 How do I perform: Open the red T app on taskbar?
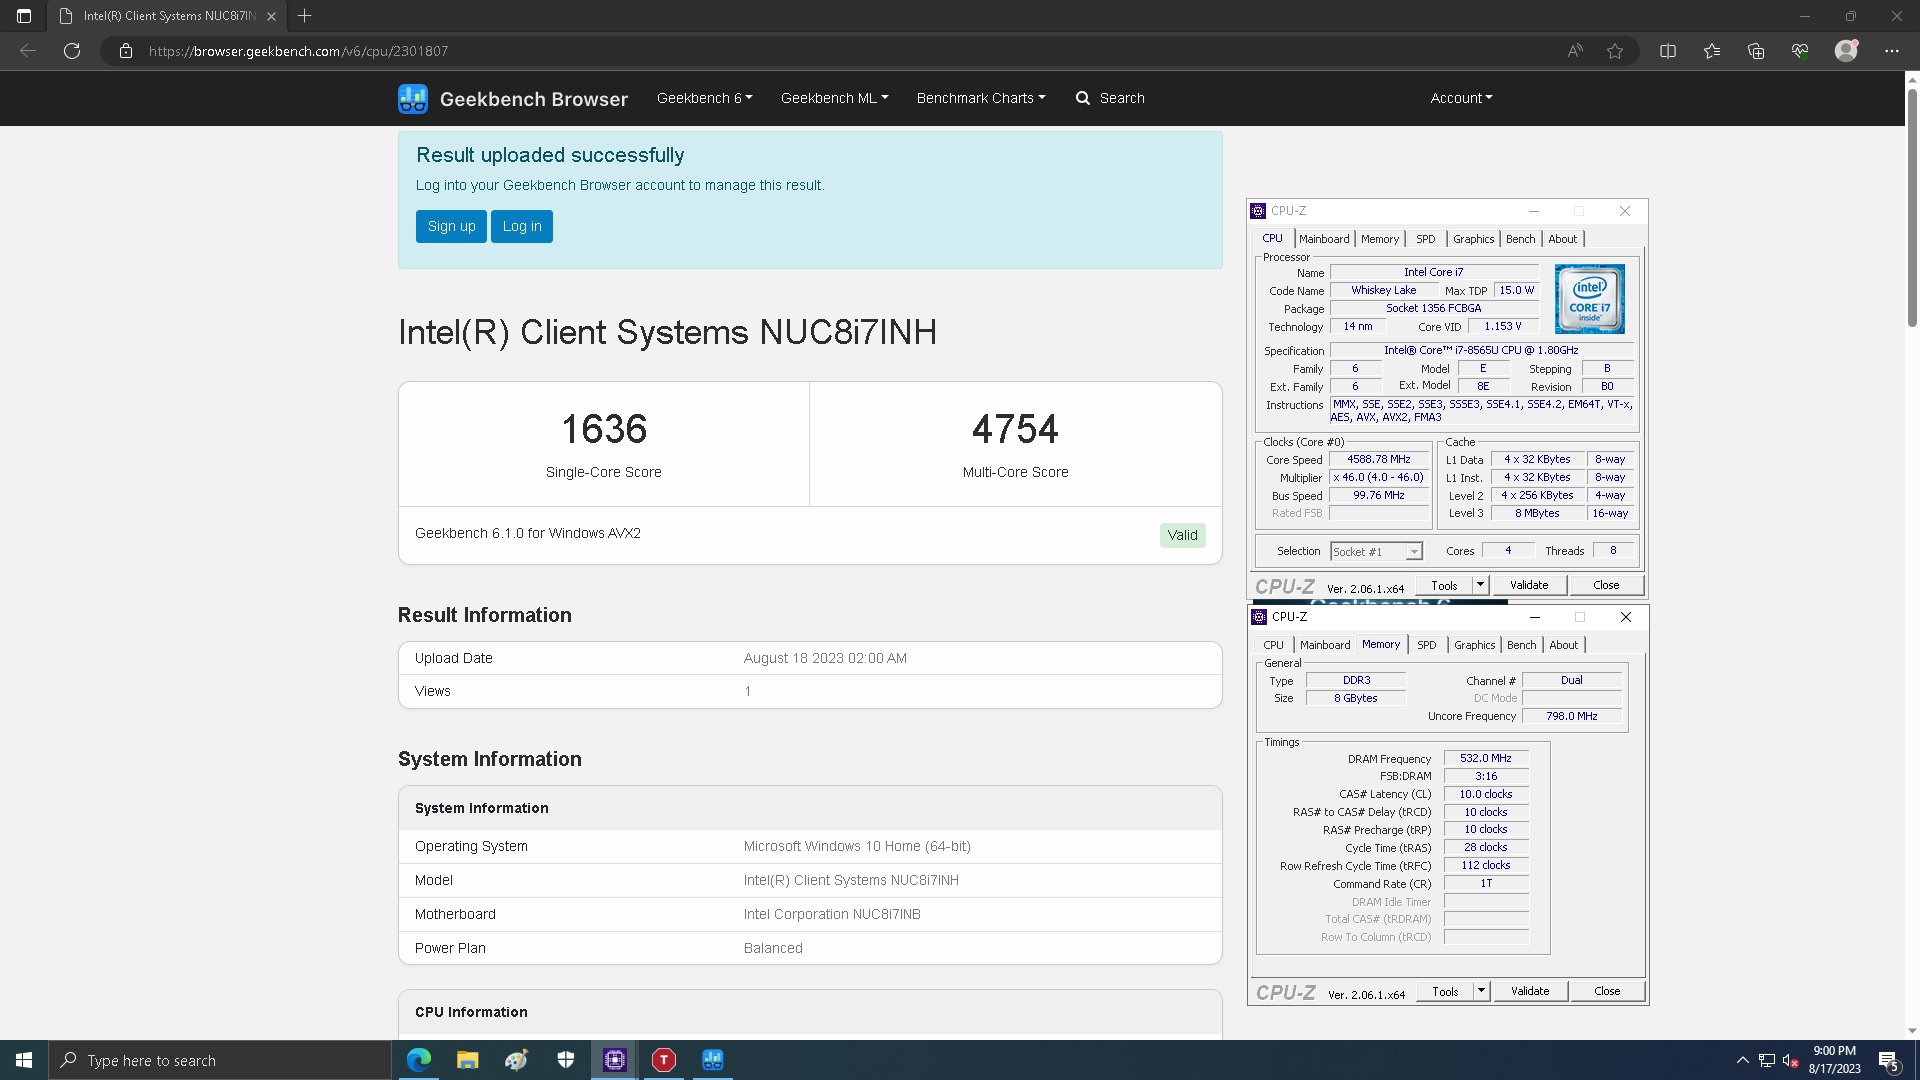click(664, 1060)
